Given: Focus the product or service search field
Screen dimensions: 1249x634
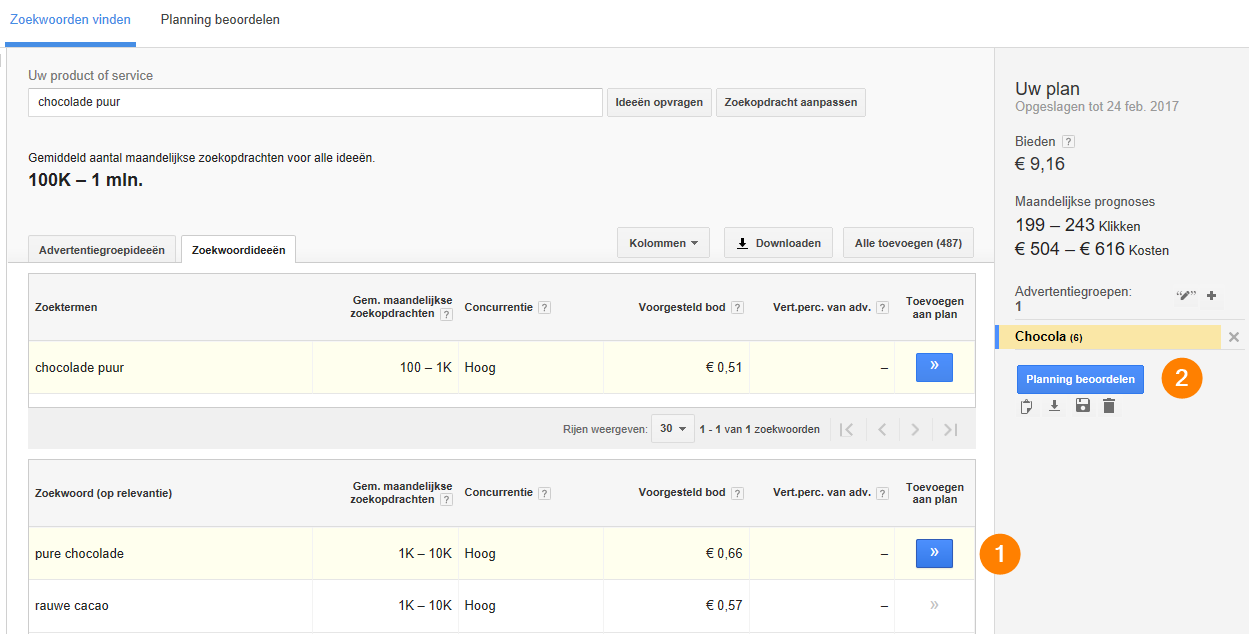Looking at the screenshot, I should 315,102.
